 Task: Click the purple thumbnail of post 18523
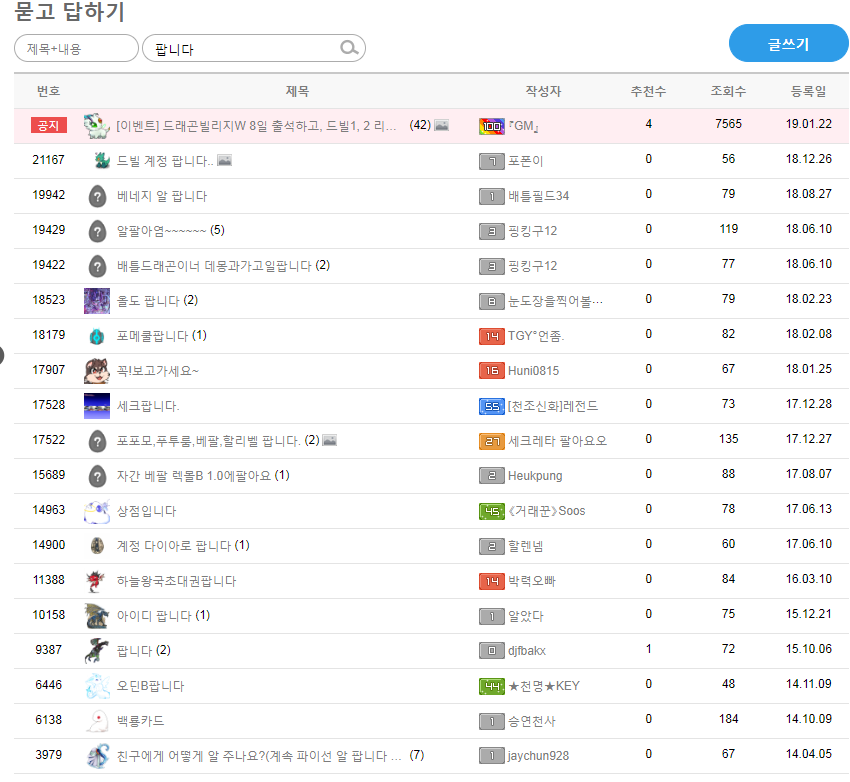97,300
